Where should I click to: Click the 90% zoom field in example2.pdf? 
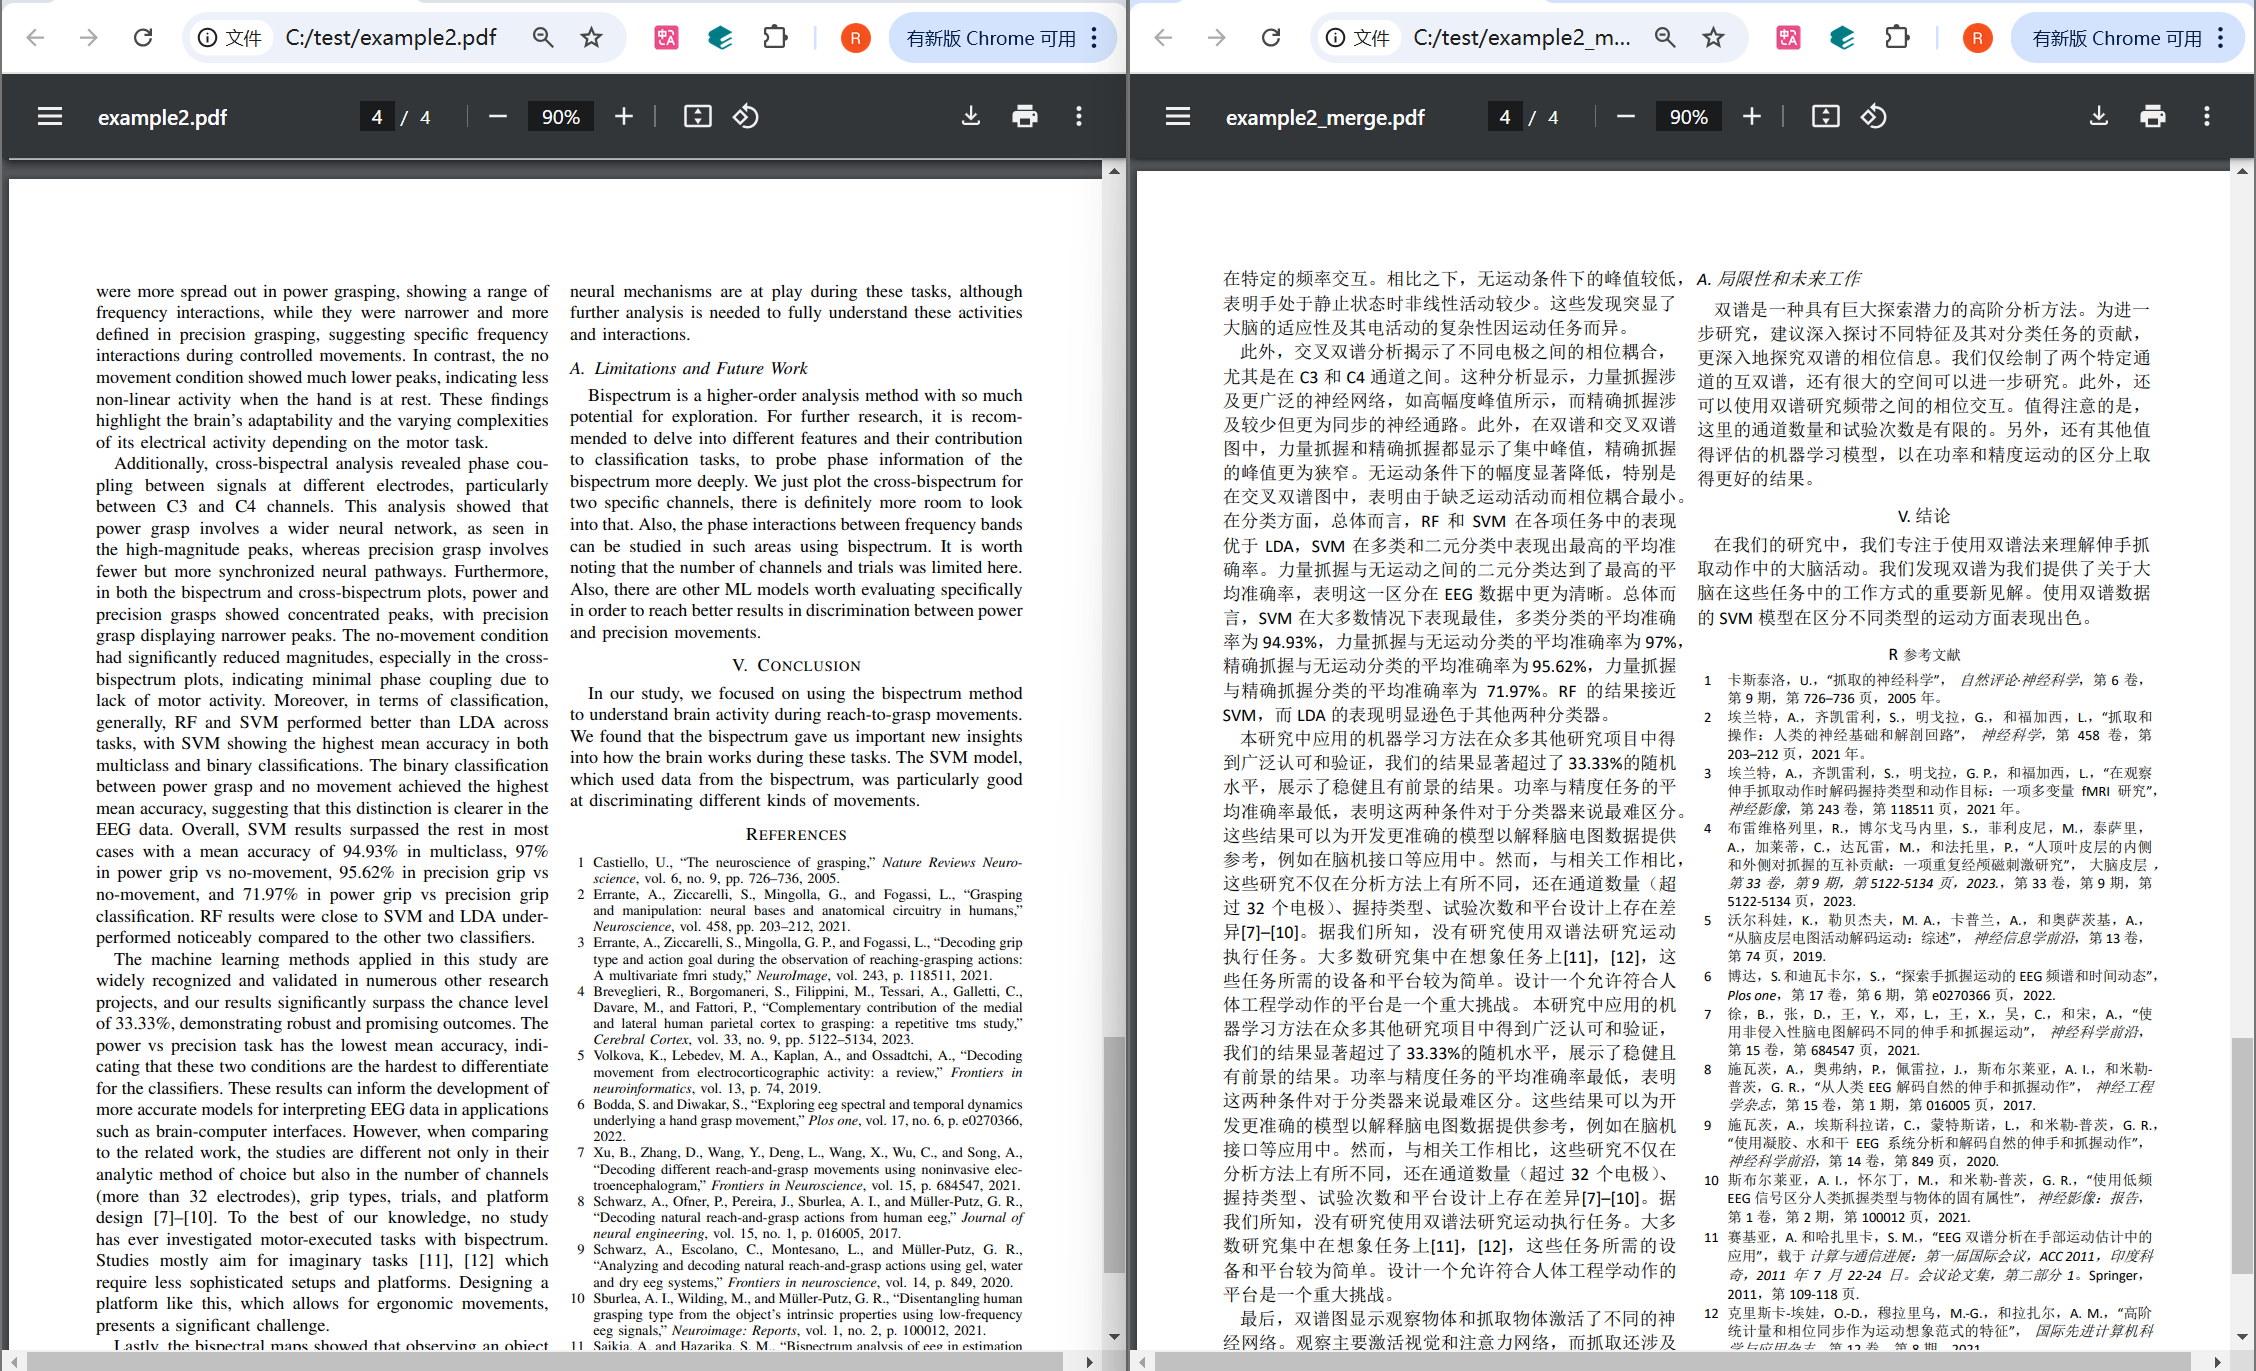(x=560, y=117)
